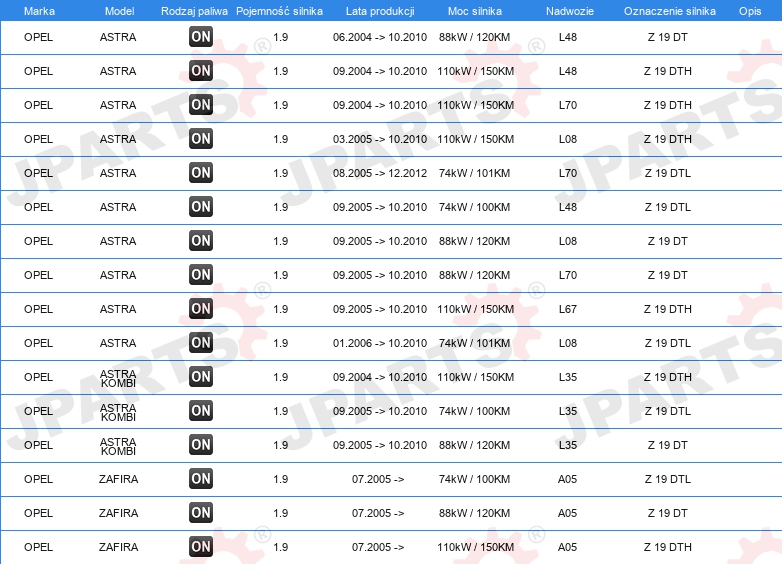The width and height of the screenshot is (782, 564).
Task: Click the ON badge in the Astra Kombi Z 19 DTH row
Action: (201, 376)
